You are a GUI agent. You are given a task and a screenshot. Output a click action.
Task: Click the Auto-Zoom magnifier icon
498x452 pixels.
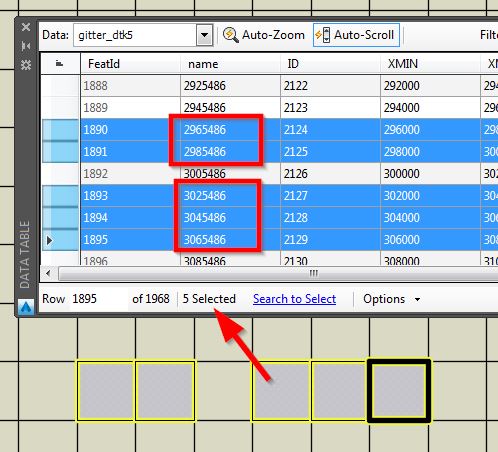230,35
